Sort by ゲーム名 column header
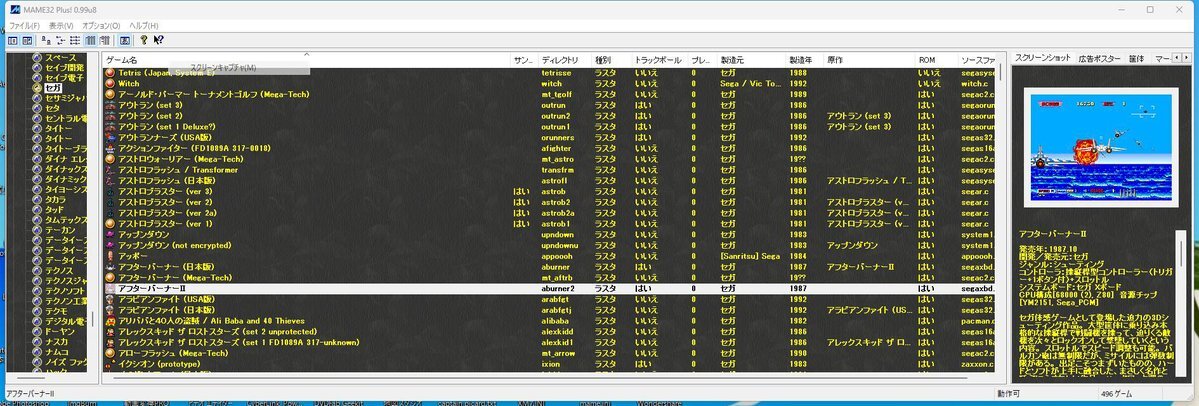1199x406 pixels. pyautogui.click(x=306, y=60)
